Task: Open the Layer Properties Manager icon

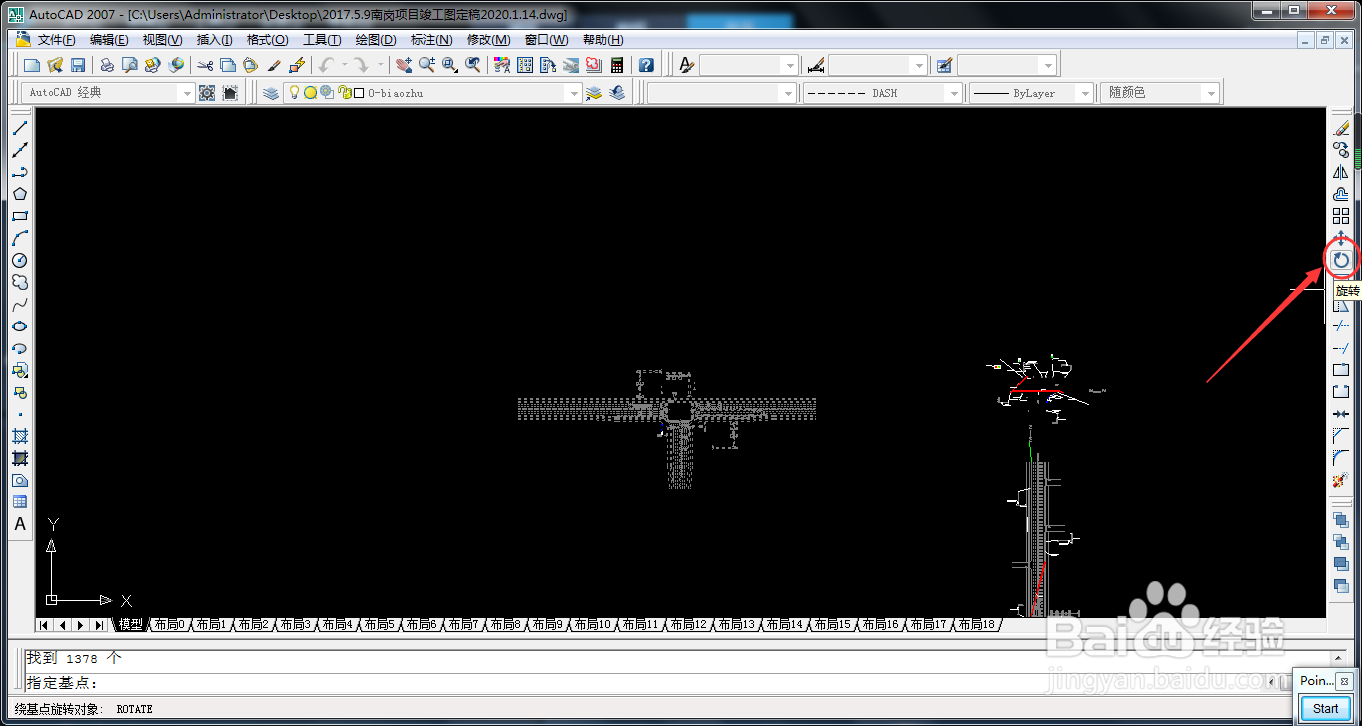Action: 271,93
